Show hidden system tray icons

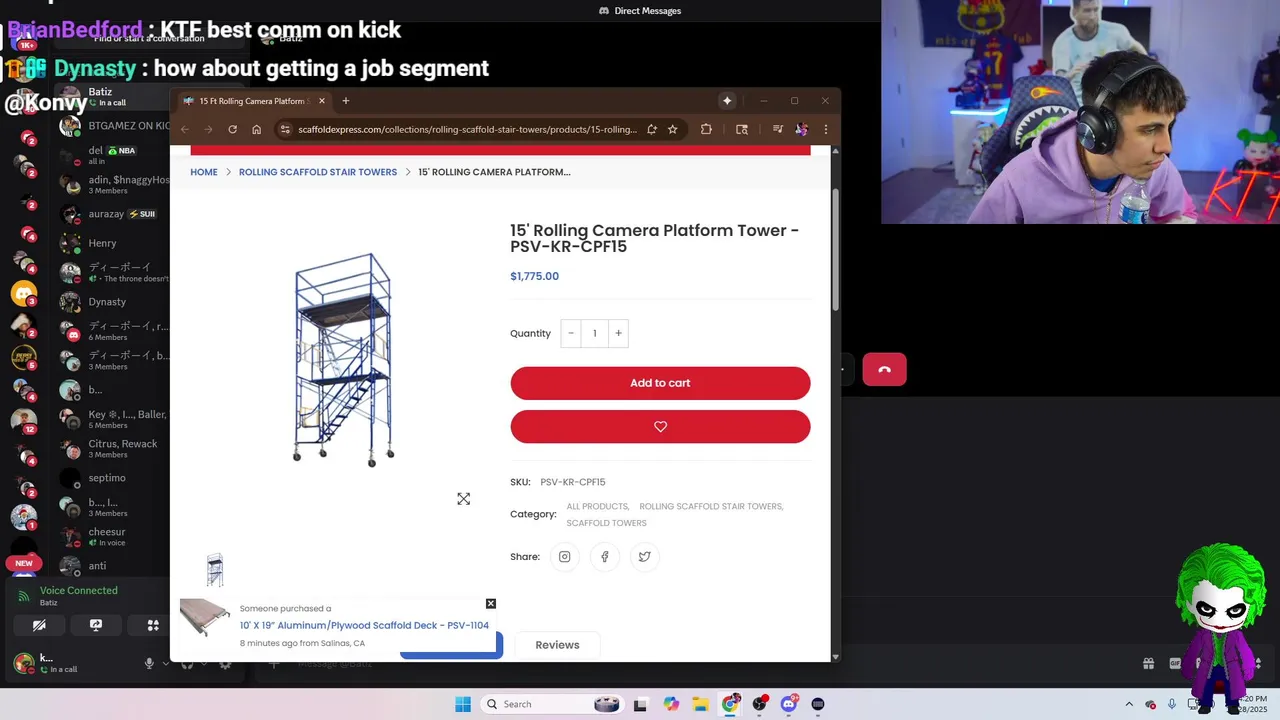point(1129,704)
